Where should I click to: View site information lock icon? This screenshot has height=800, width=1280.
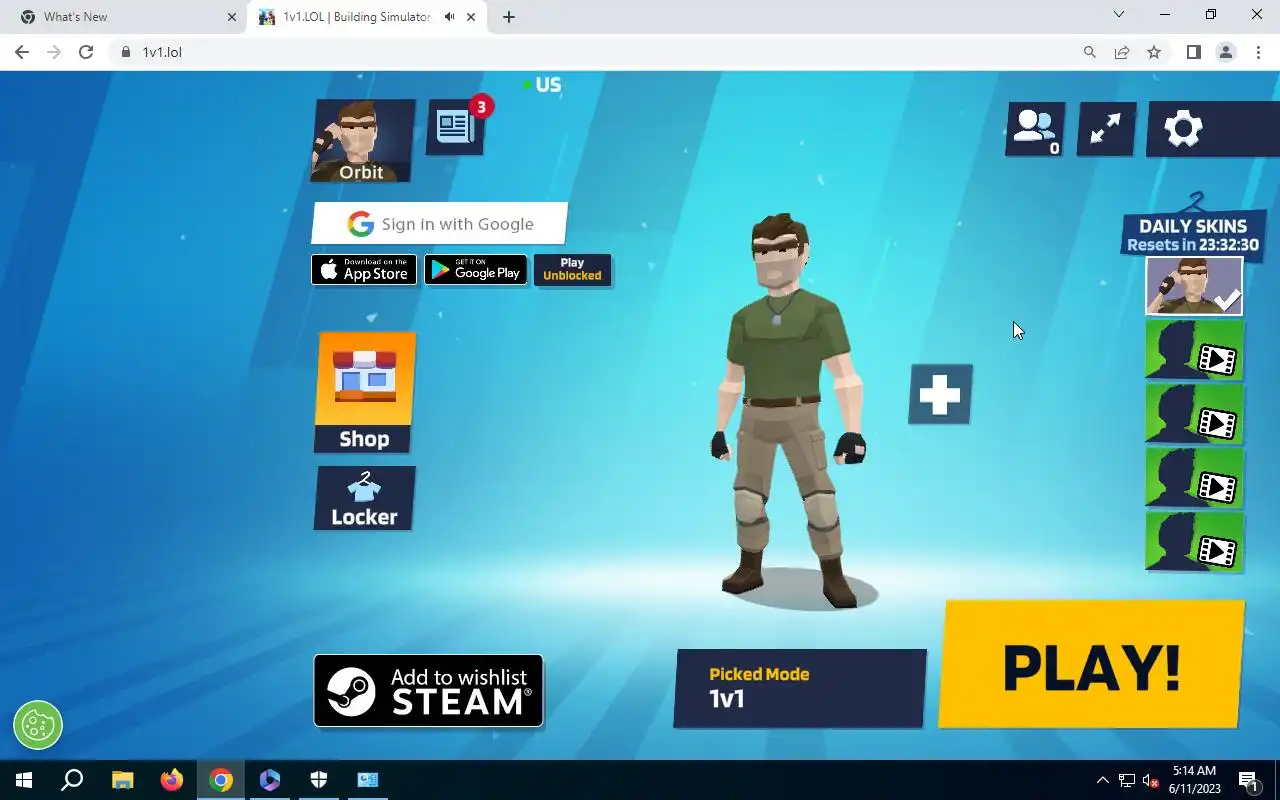(126, 52)
